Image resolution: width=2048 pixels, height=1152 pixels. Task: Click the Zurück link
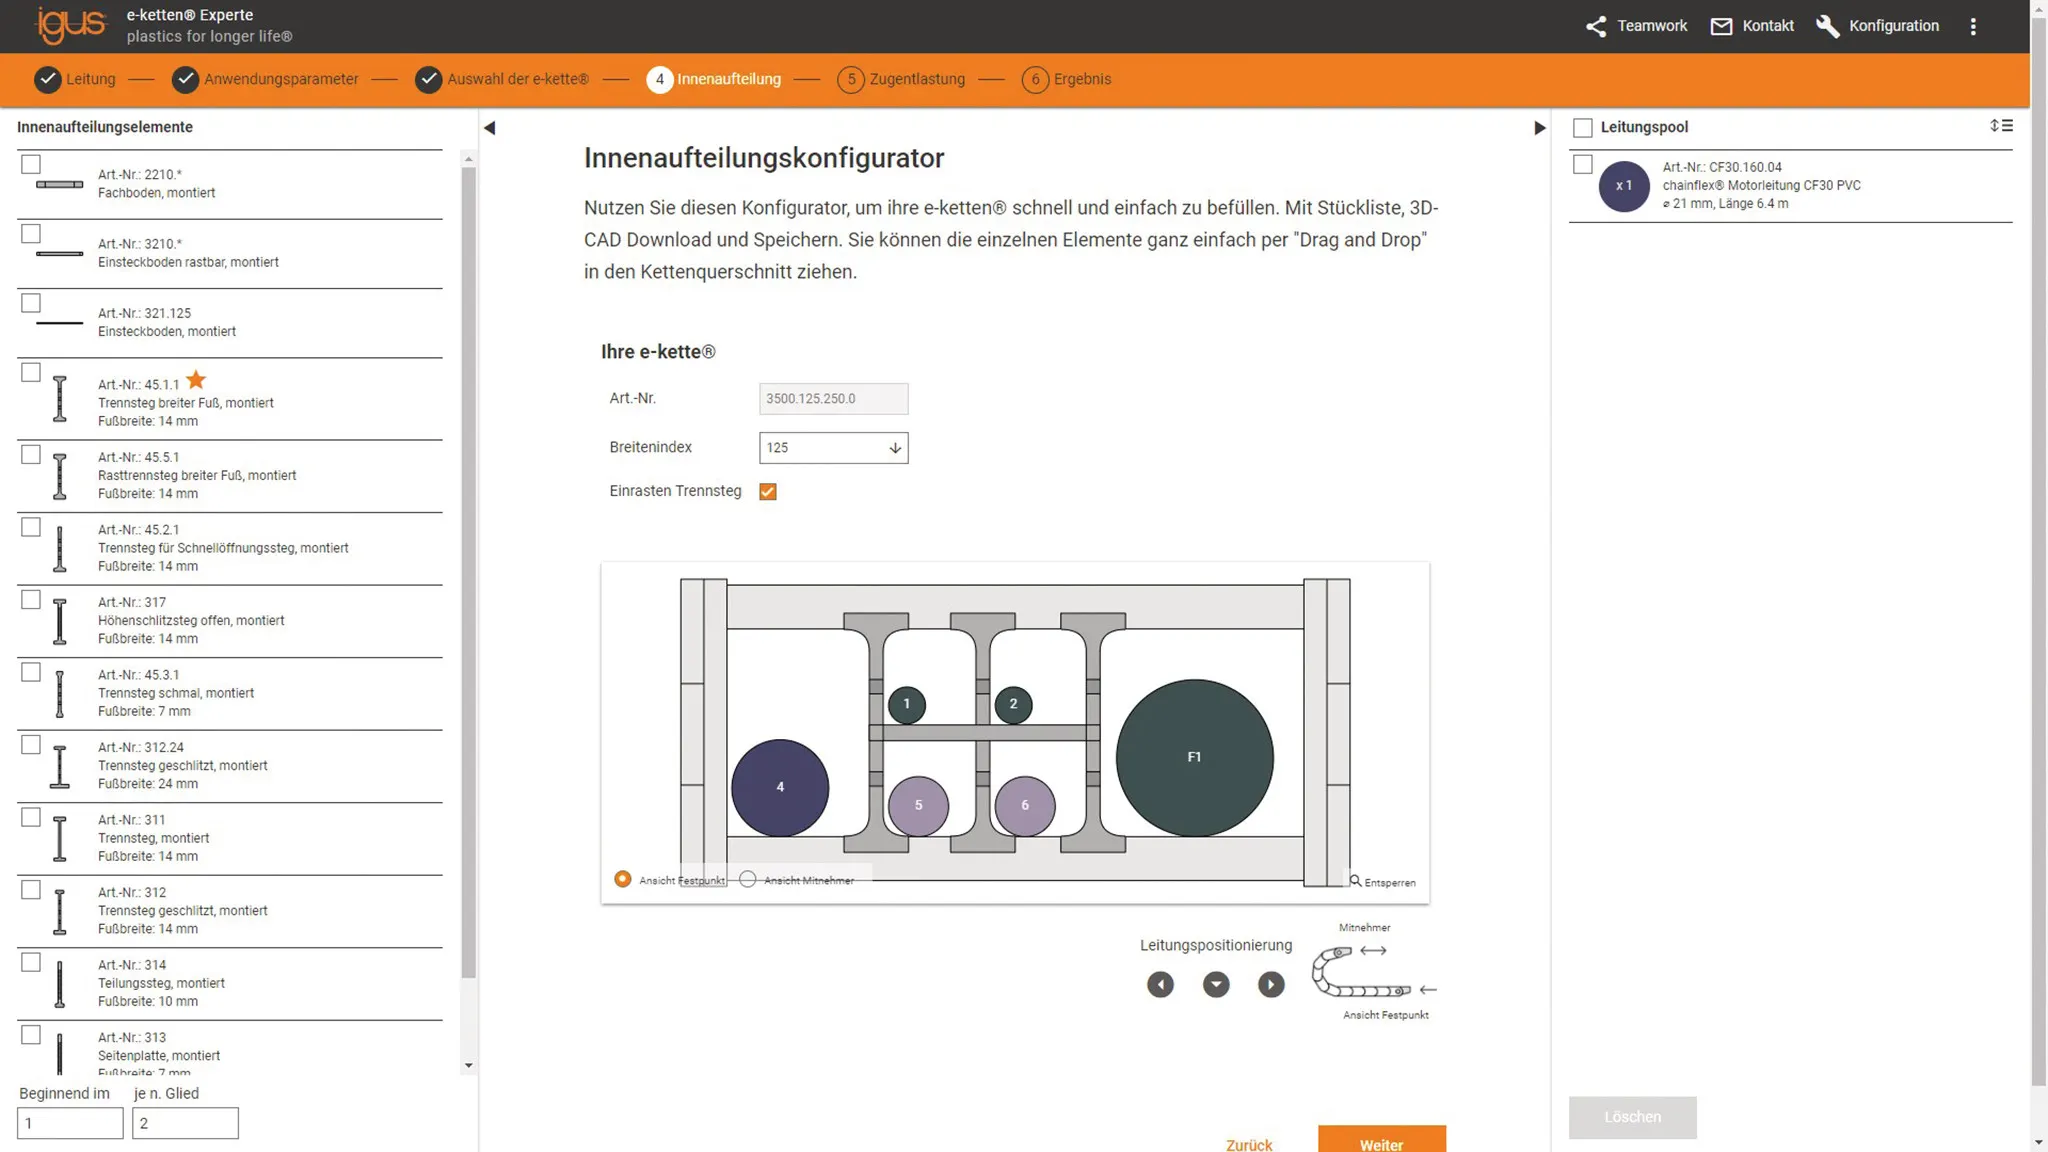[x=1249, y=1144]
